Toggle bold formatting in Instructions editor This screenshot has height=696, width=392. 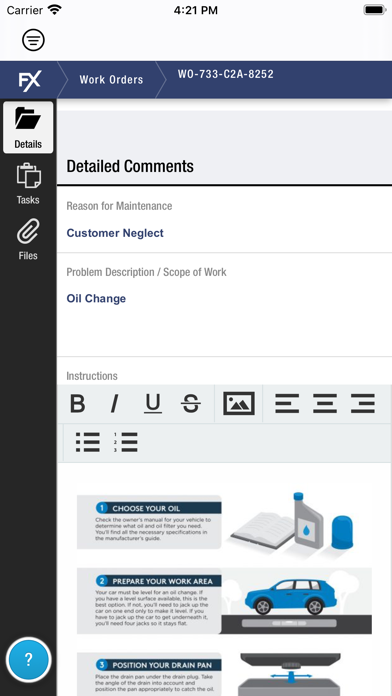tap(78, 404)
